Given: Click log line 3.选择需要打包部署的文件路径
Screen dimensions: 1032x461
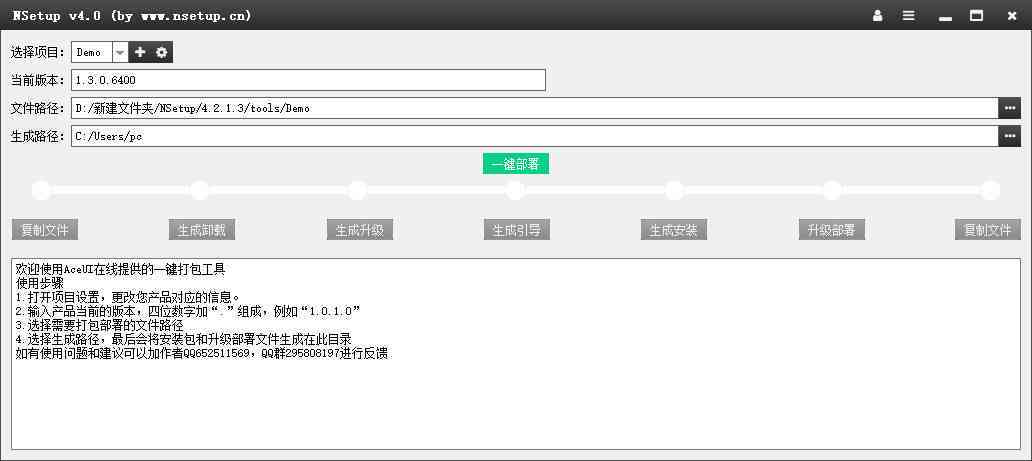Looking at the screenshot, I should point(99,325).
